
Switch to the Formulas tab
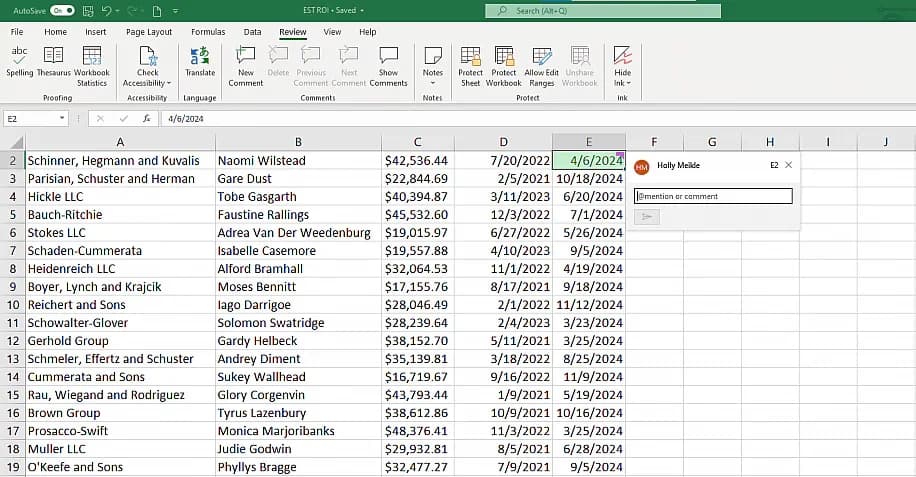(208, 32)
